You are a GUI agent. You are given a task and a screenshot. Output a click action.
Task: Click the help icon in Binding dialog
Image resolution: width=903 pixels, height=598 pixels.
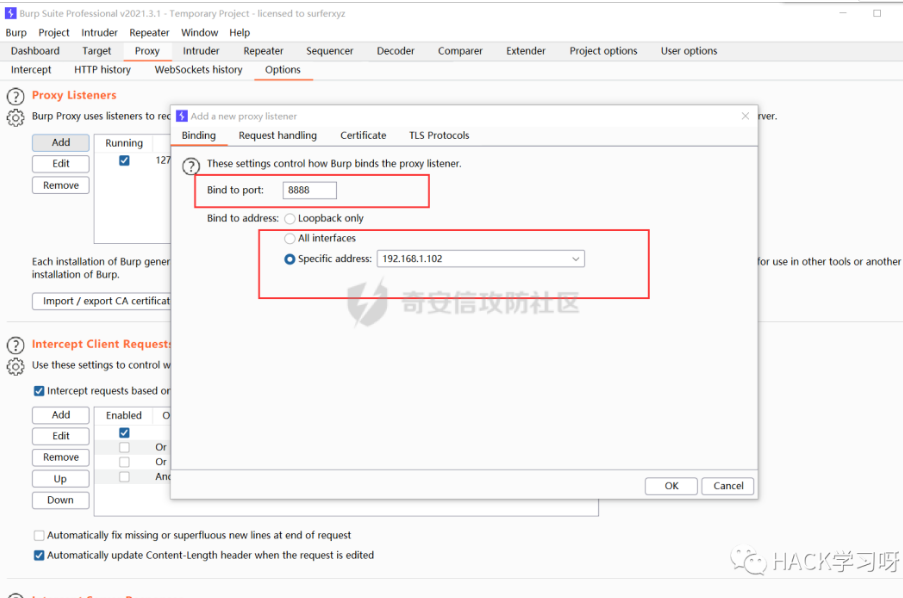tap(191, 166)
